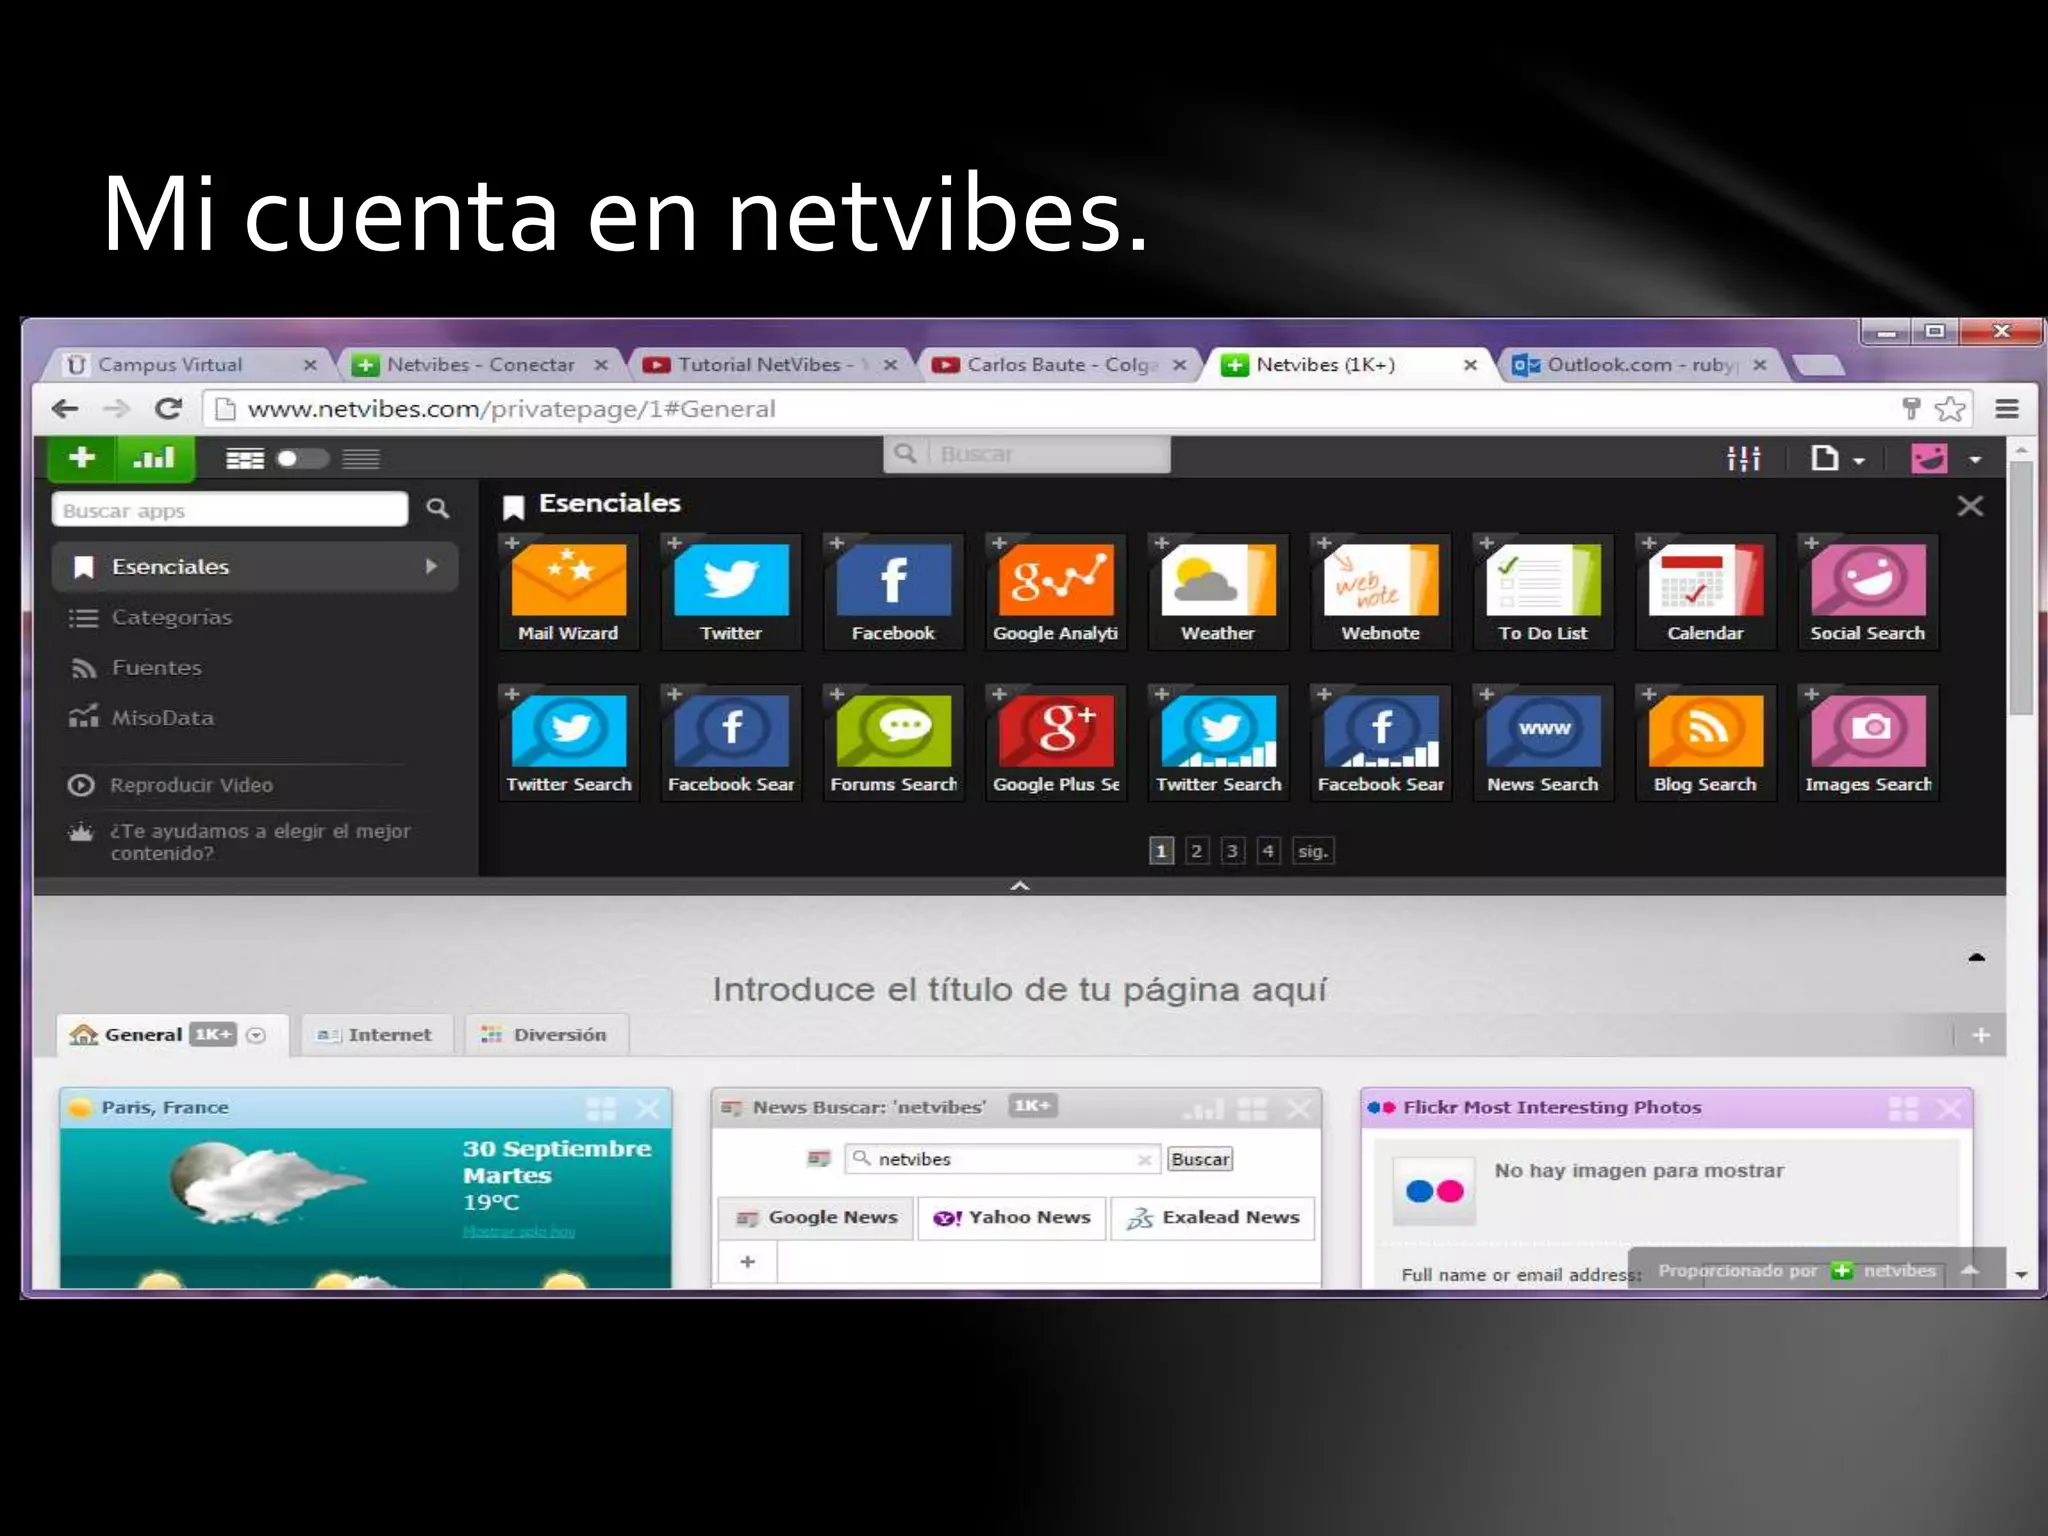This screenshot has height=1536, width=2048.
Task: Select the To Do List app
Action: point(1542,592)
